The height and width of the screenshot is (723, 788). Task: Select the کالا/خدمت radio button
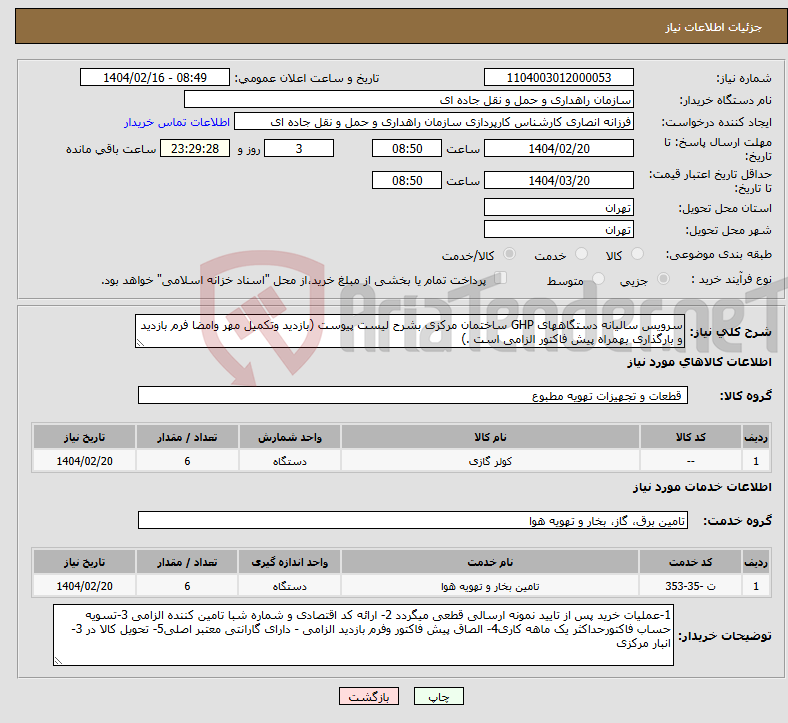(x=510, y=254)
